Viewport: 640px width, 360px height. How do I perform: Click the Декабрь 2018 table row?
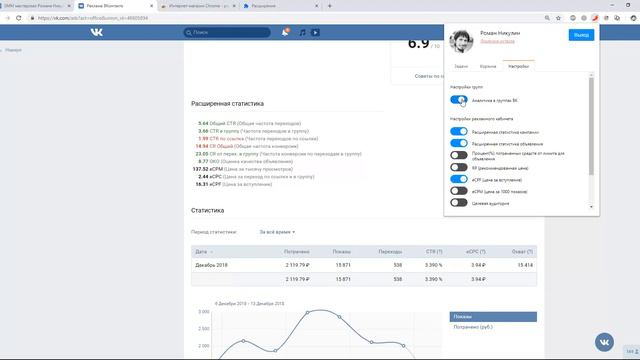coord(364,265)
